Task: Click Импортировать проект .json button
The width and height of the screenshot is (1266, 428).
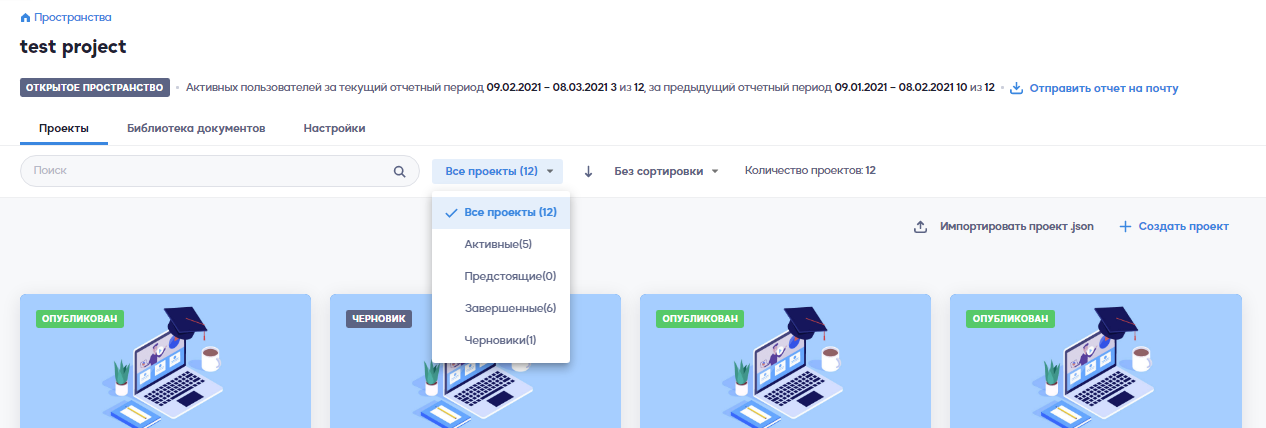Action: [1016, 227]
